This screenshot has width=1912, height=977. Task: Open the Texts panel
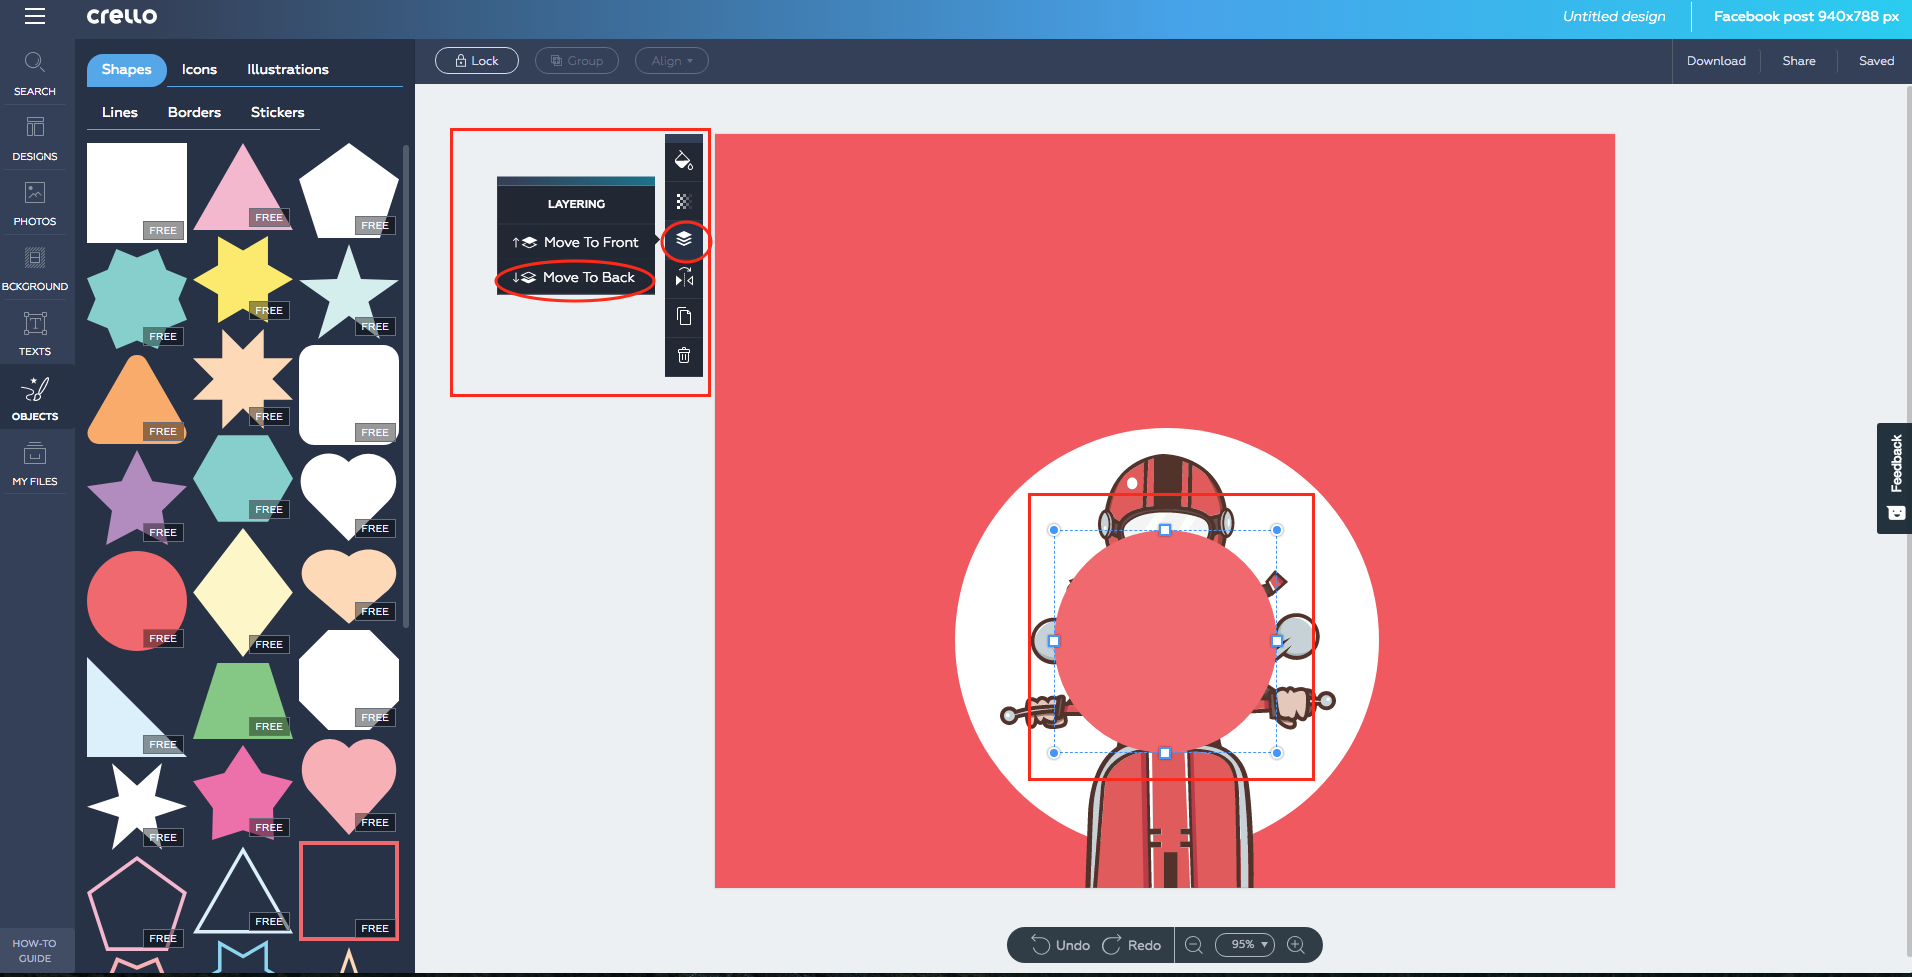tap(35, 334)
